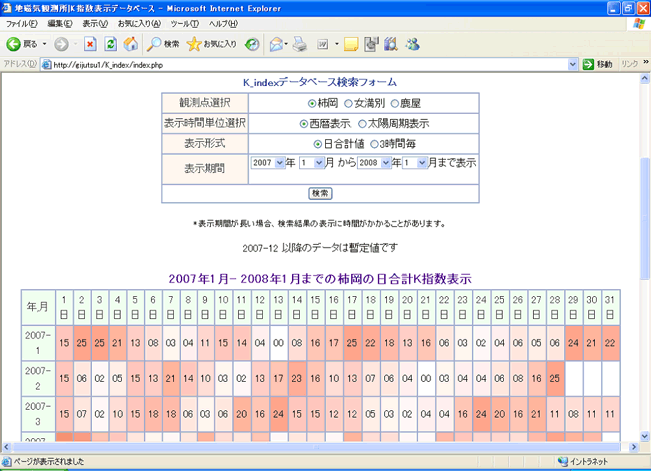Viewport: 651px width, 471px height.
Task: Select the 鹿屋 observation point radio
Action: (396, 103)
